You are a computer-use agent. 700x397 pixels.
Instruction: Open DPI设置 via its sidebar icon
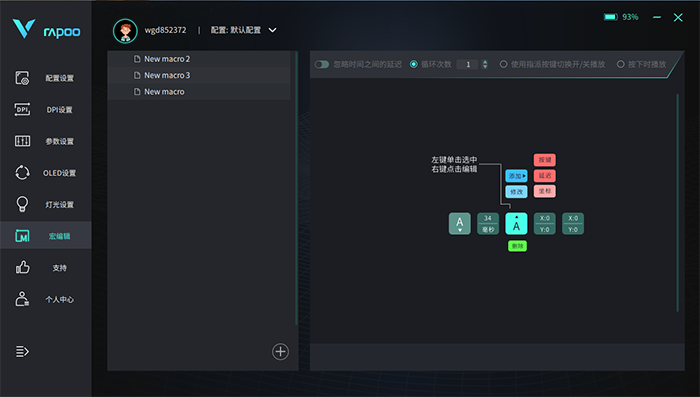(22, 109)
